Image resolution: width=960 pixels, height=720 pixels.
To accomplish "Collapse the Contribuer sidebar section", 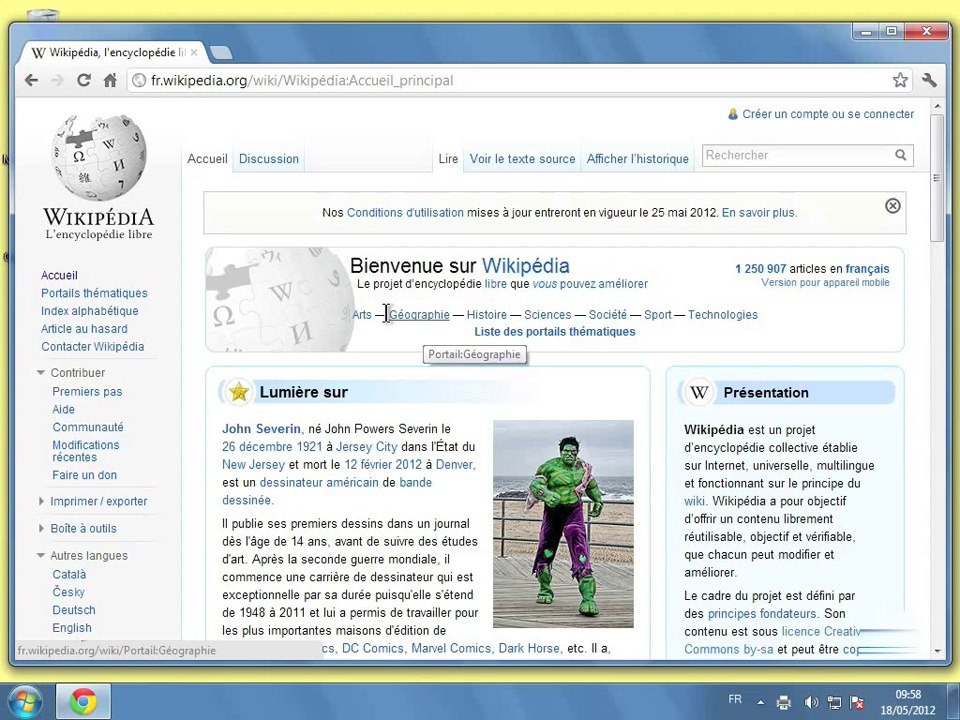I will click(41, 372).
